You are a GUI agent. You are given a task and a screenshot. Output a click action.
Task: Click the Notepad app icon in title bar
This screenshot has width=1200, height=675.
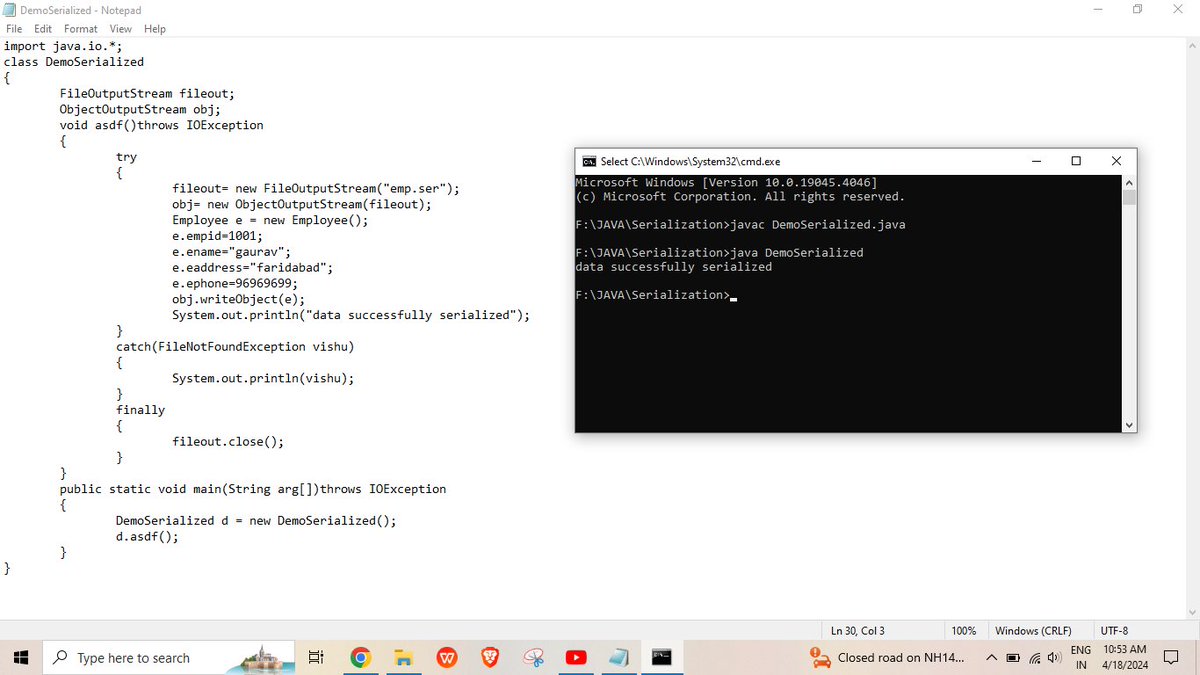(10, 10)
